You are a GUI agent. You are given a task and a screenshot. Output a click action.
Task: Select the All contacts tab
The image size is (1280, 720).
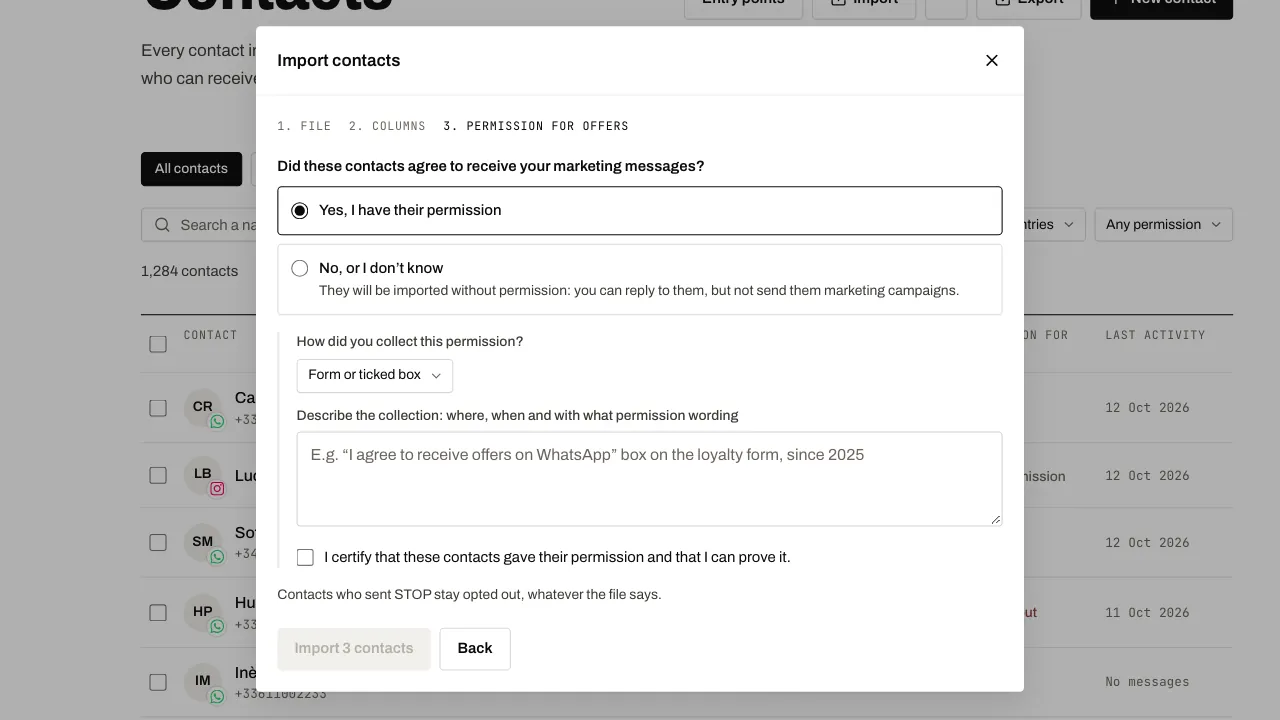[191, 169]
